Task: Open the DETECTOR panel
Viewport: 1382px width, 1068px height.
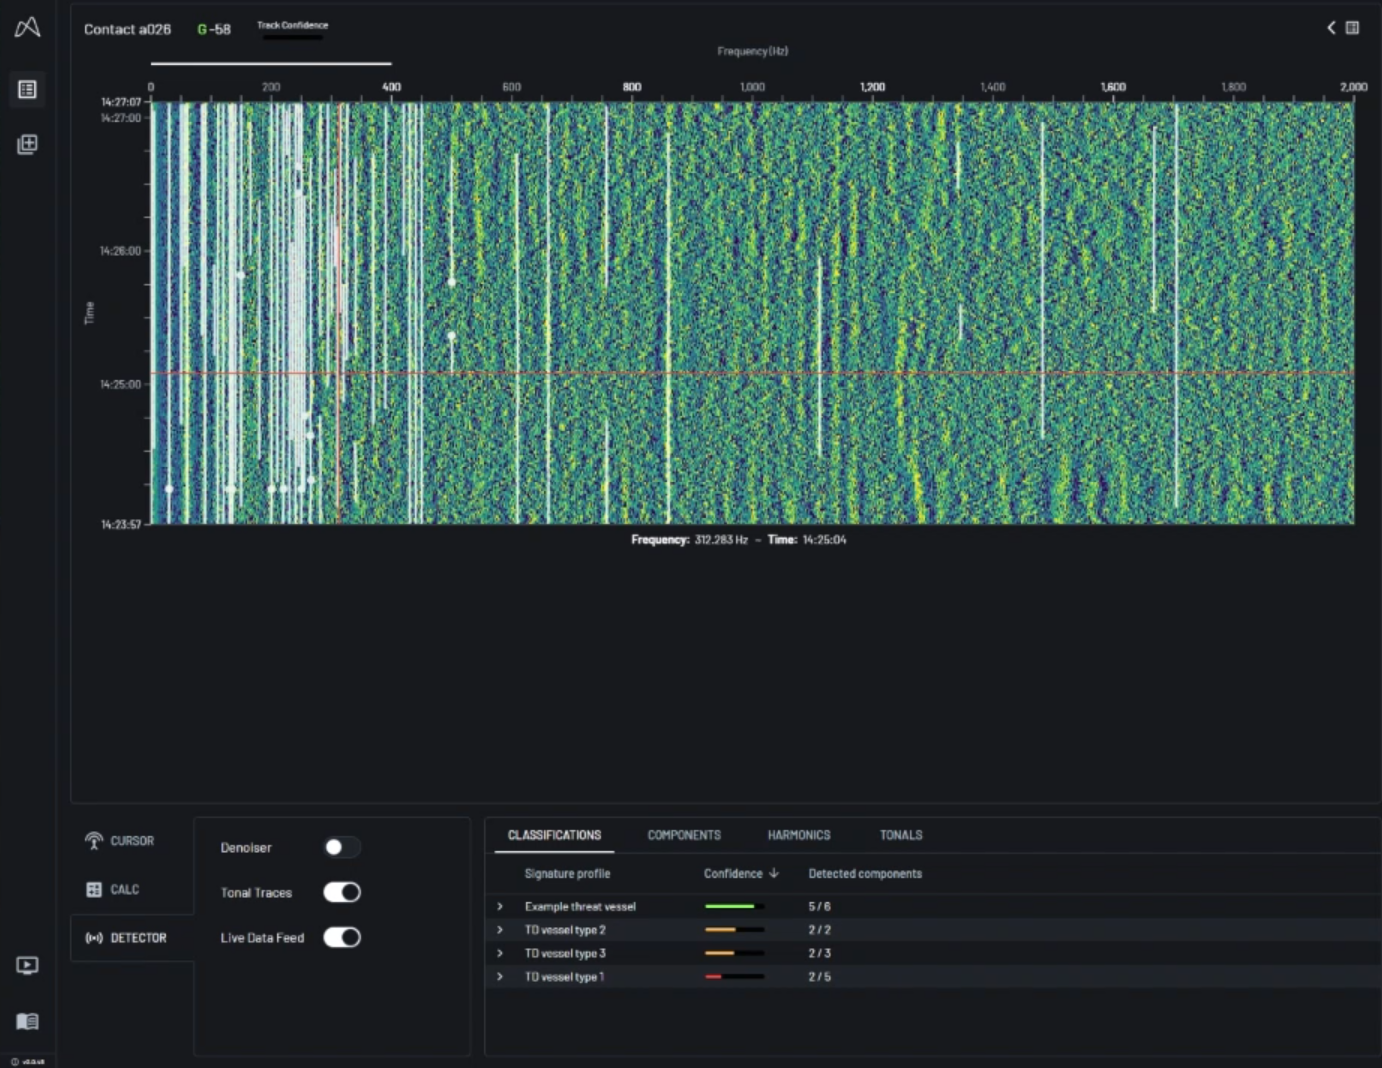Action: point(127,938)
